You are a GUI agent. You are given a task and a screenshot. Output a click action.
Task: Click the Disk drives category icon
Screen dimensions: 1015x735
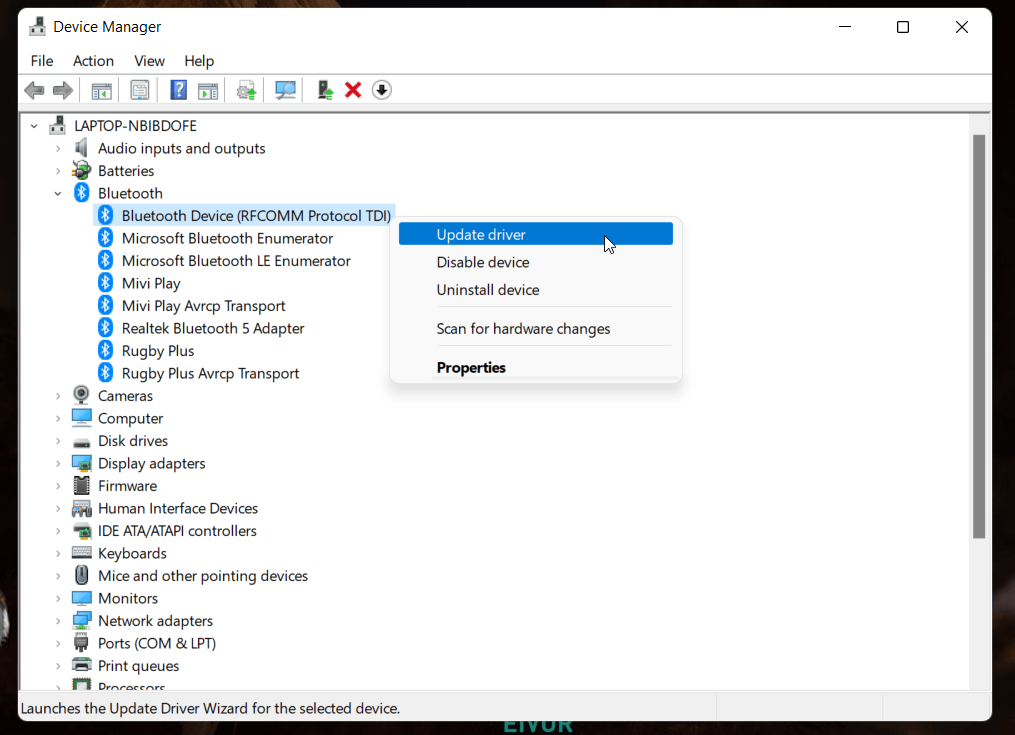82,442
